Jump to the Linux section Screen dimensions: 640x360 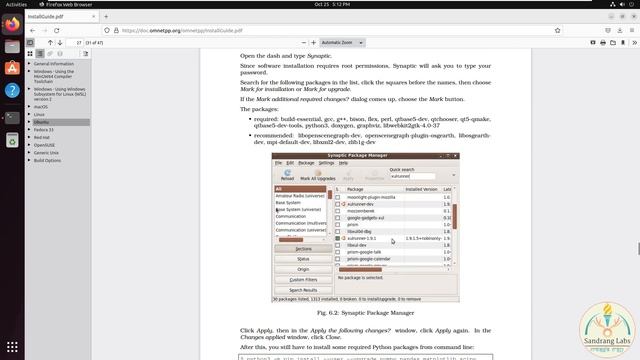pyautogui.click(x=39, y=115)
